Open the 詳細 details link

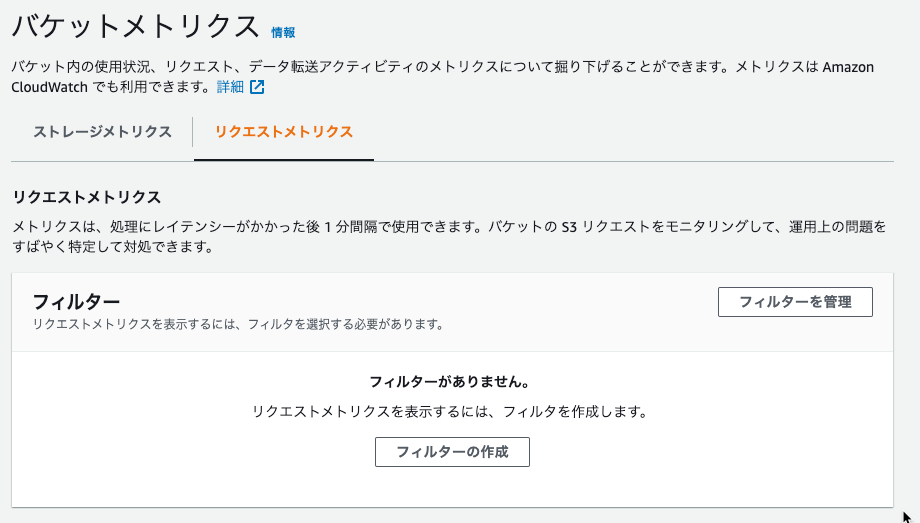coord(230,87)
